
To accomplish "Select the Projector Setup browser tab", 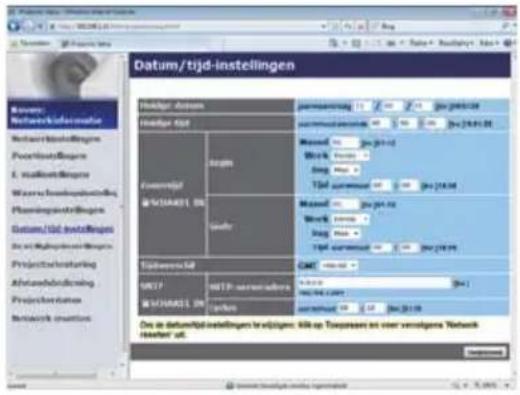I will point(86,44).
